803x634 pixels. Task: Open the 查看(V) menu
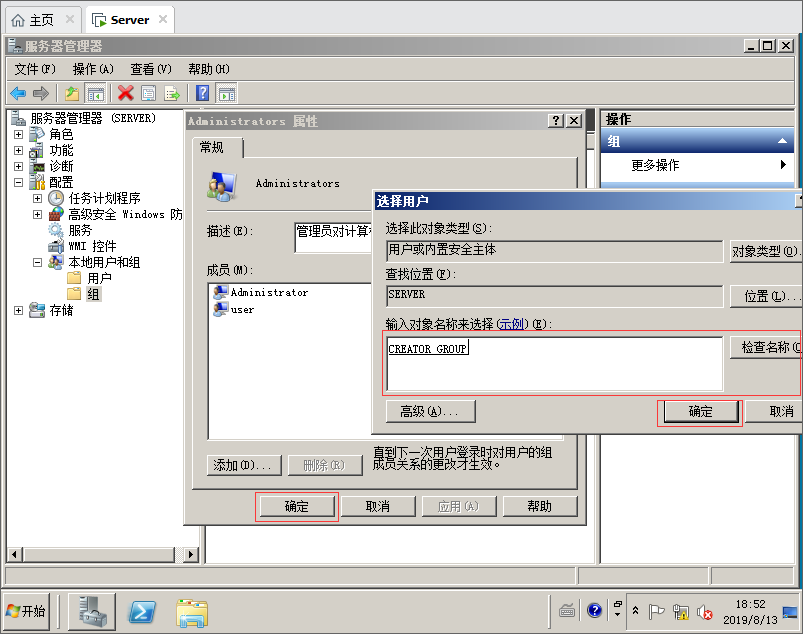pos(150,69)
